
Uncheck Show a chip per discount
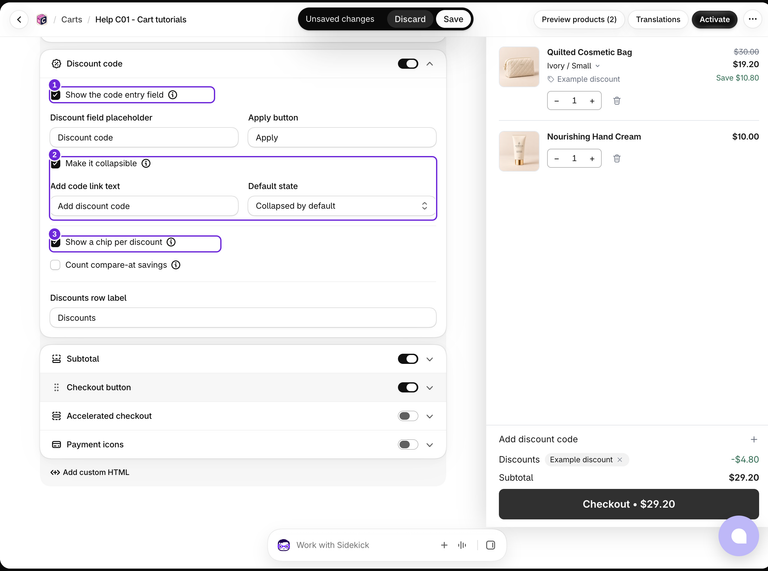pos(55,242)
